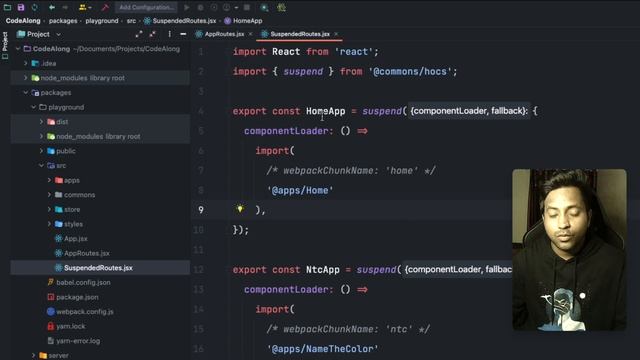Click the Synchronize/reload icon in toolbar

[x=35, y=7]
